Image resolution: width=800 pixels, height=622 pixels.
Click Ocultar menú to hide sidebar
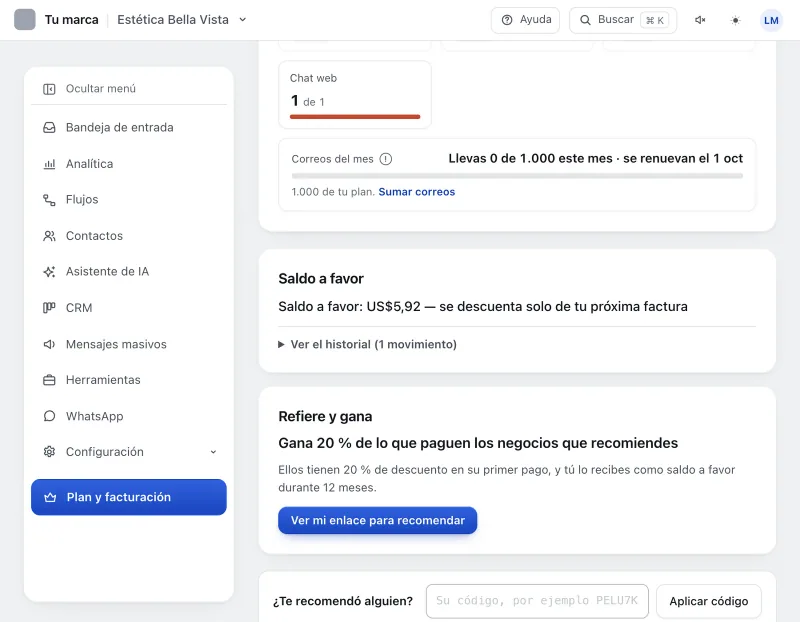coord(129,89)
